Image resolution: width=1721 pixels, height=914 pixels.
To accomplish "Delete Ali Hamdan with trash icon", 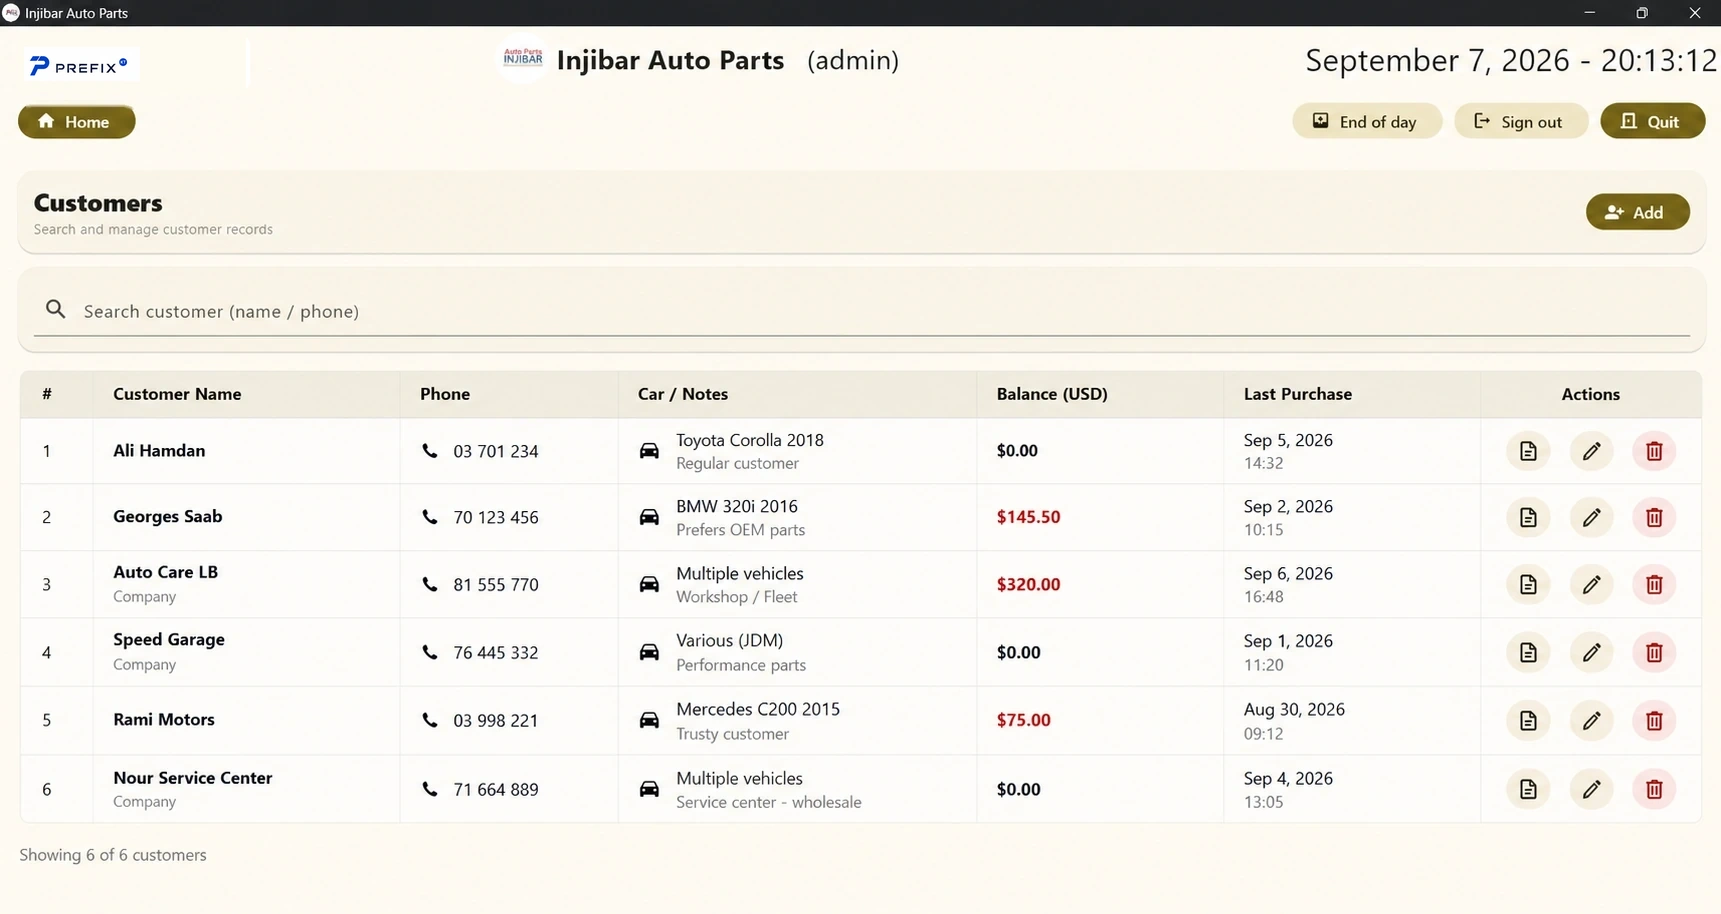I will tap(1654, 451).
